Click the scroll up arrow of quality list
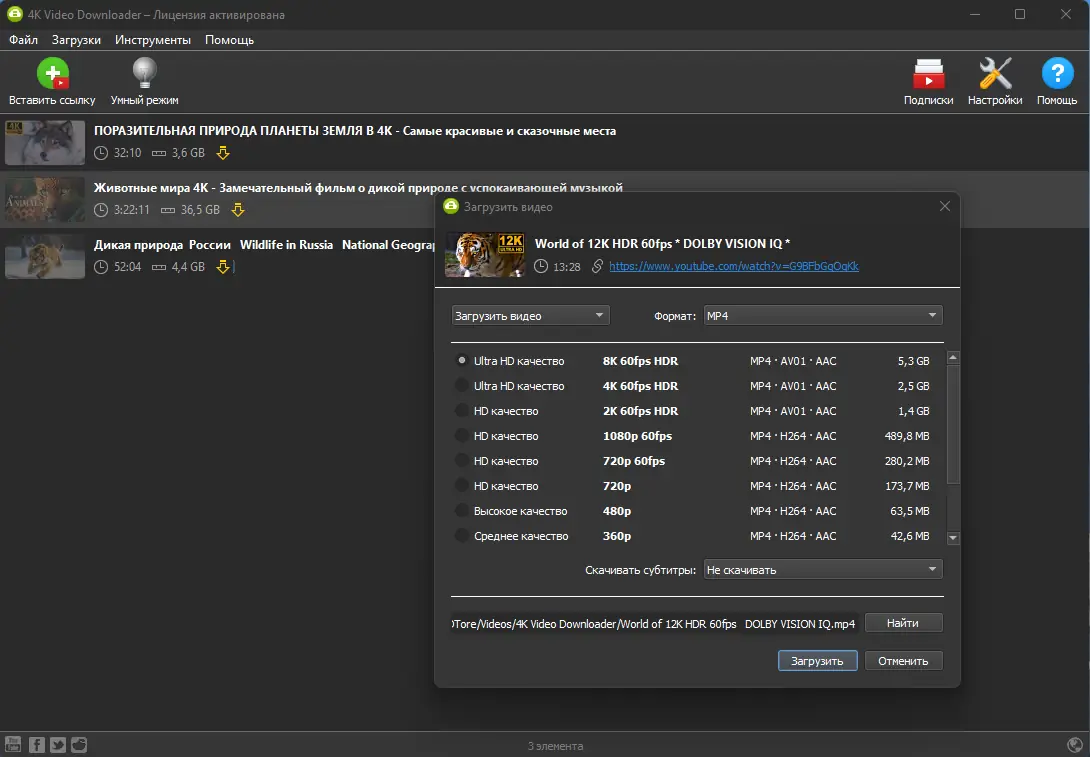Screen dimensions: 1090x757 pyautogui.click(x=953, y=357)
